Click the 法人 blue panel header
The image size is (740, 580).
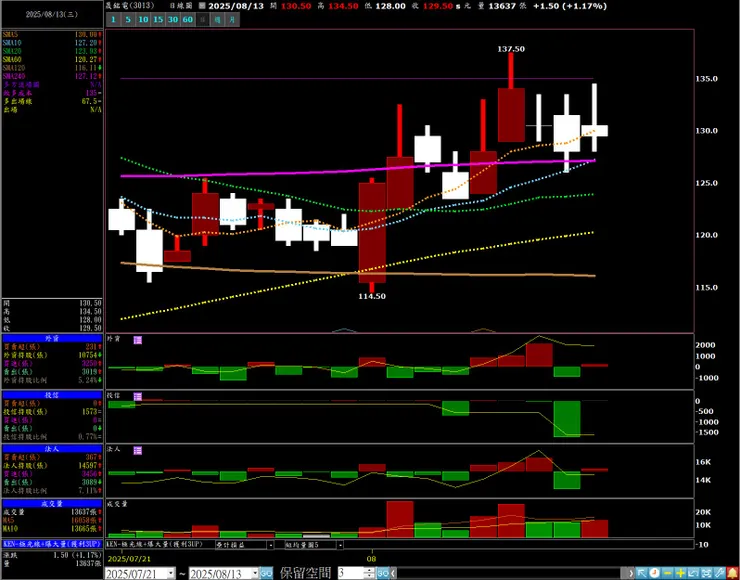[x=52, y=449]
